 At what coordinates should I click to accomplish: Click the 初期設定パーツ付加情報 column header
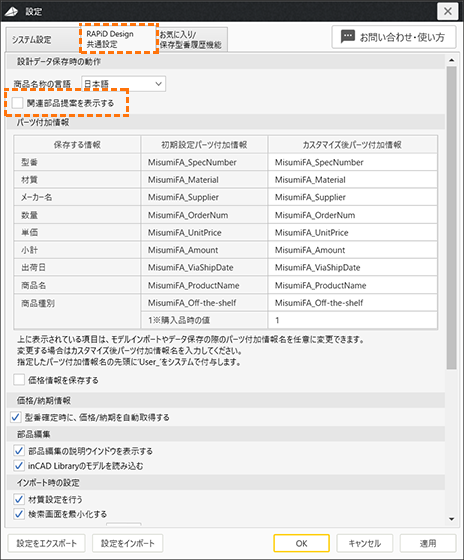204,145
